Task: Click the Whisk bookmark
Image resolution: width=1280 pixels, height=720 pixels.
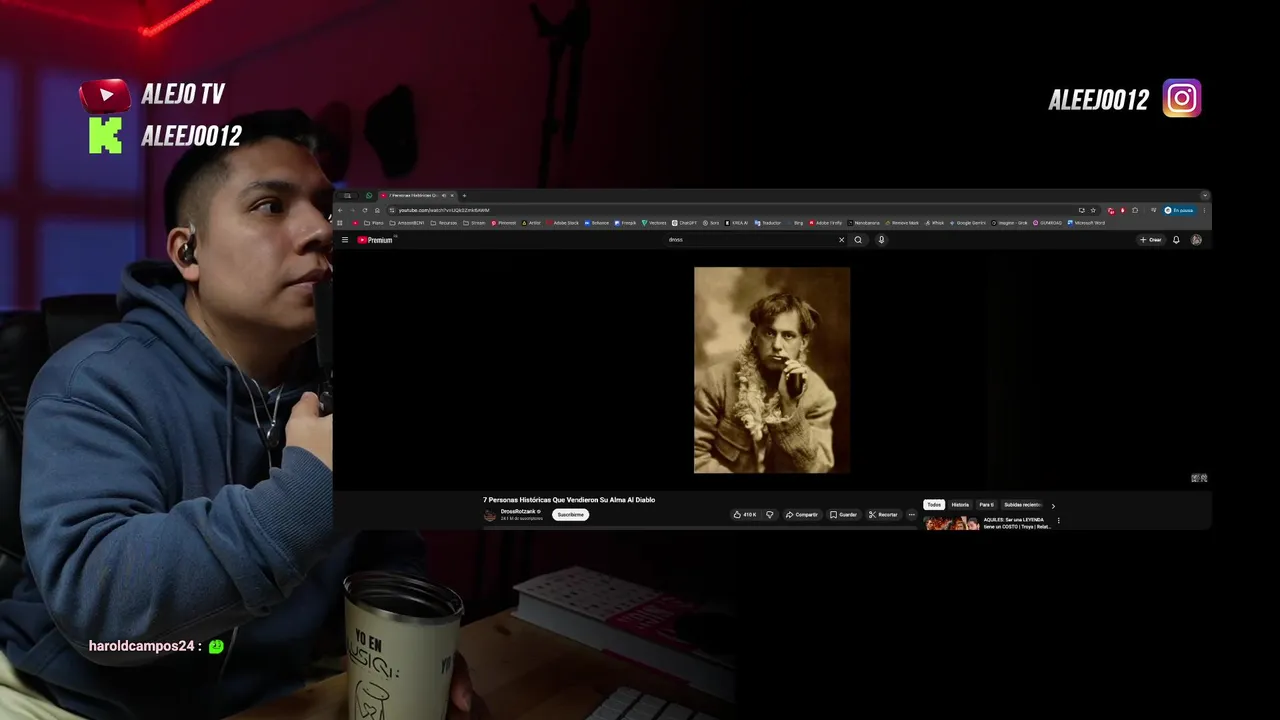Action: [934, 223]
